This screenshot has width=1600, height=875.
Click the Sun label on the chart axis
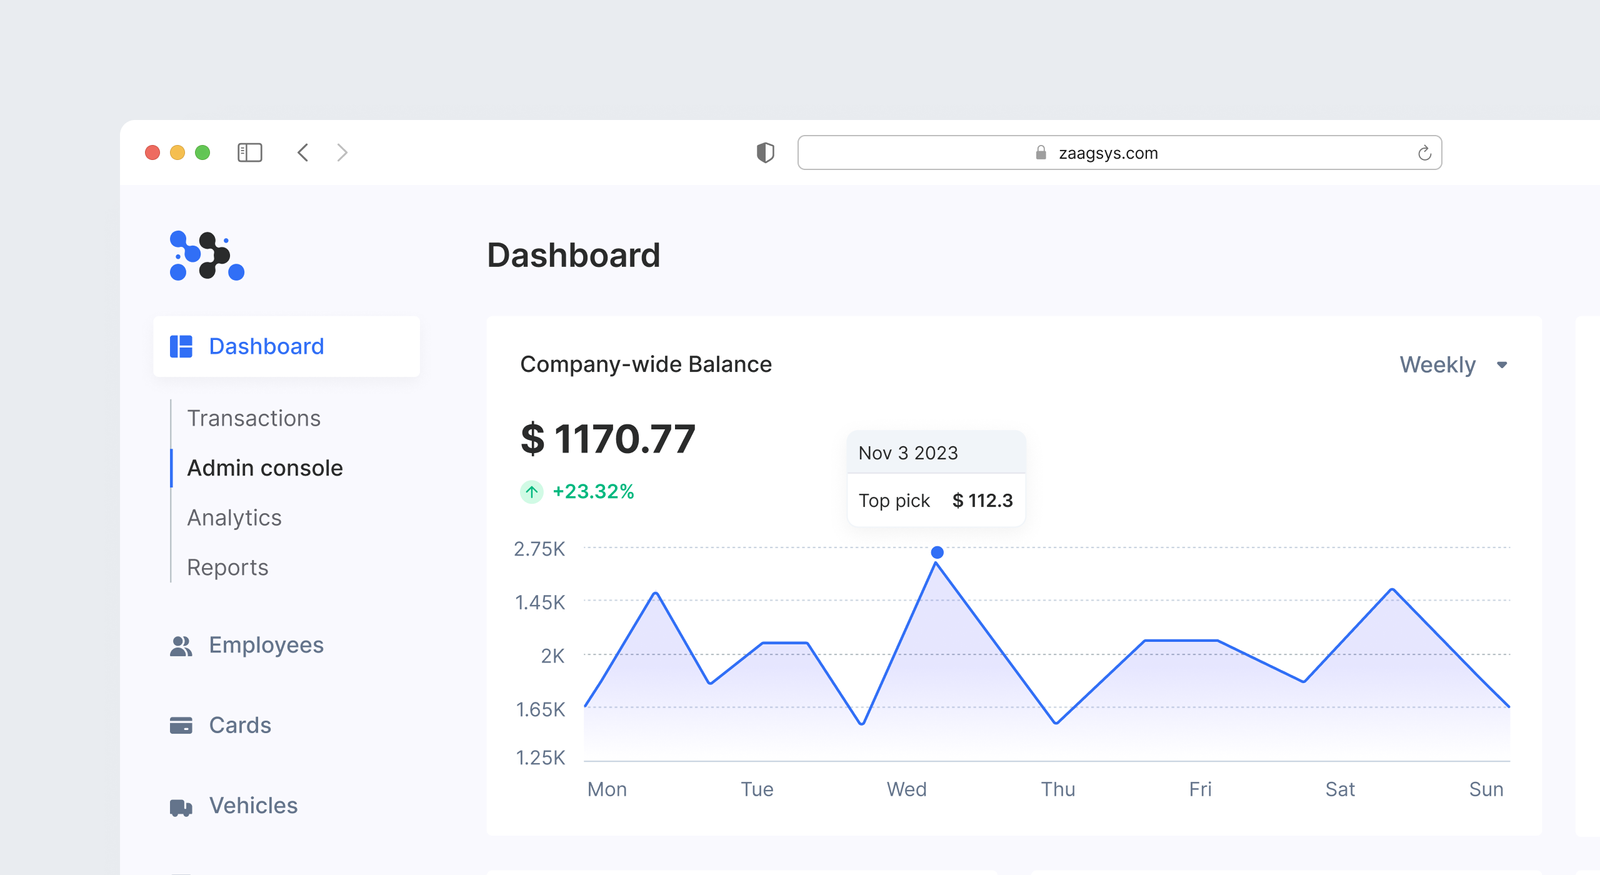point(1486,790)
